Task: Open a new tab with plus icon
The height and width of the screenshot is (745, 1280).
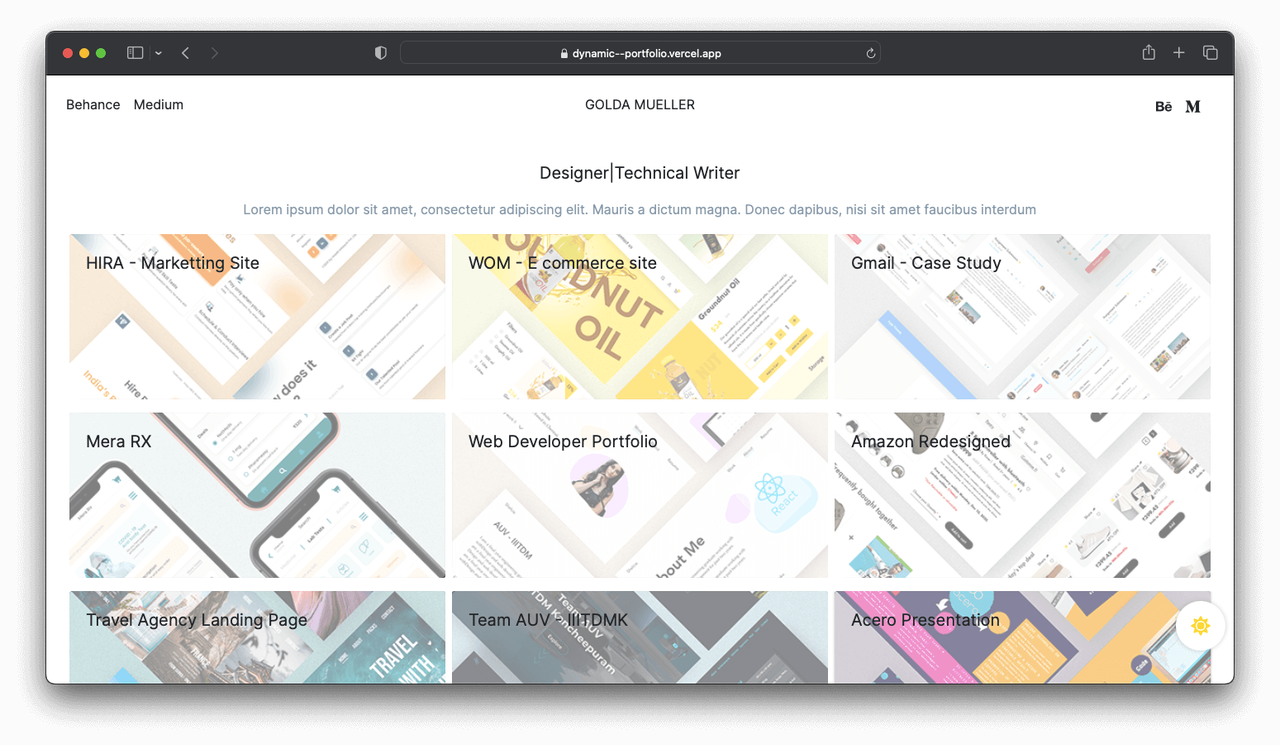Action: [x=1179, y=53]
